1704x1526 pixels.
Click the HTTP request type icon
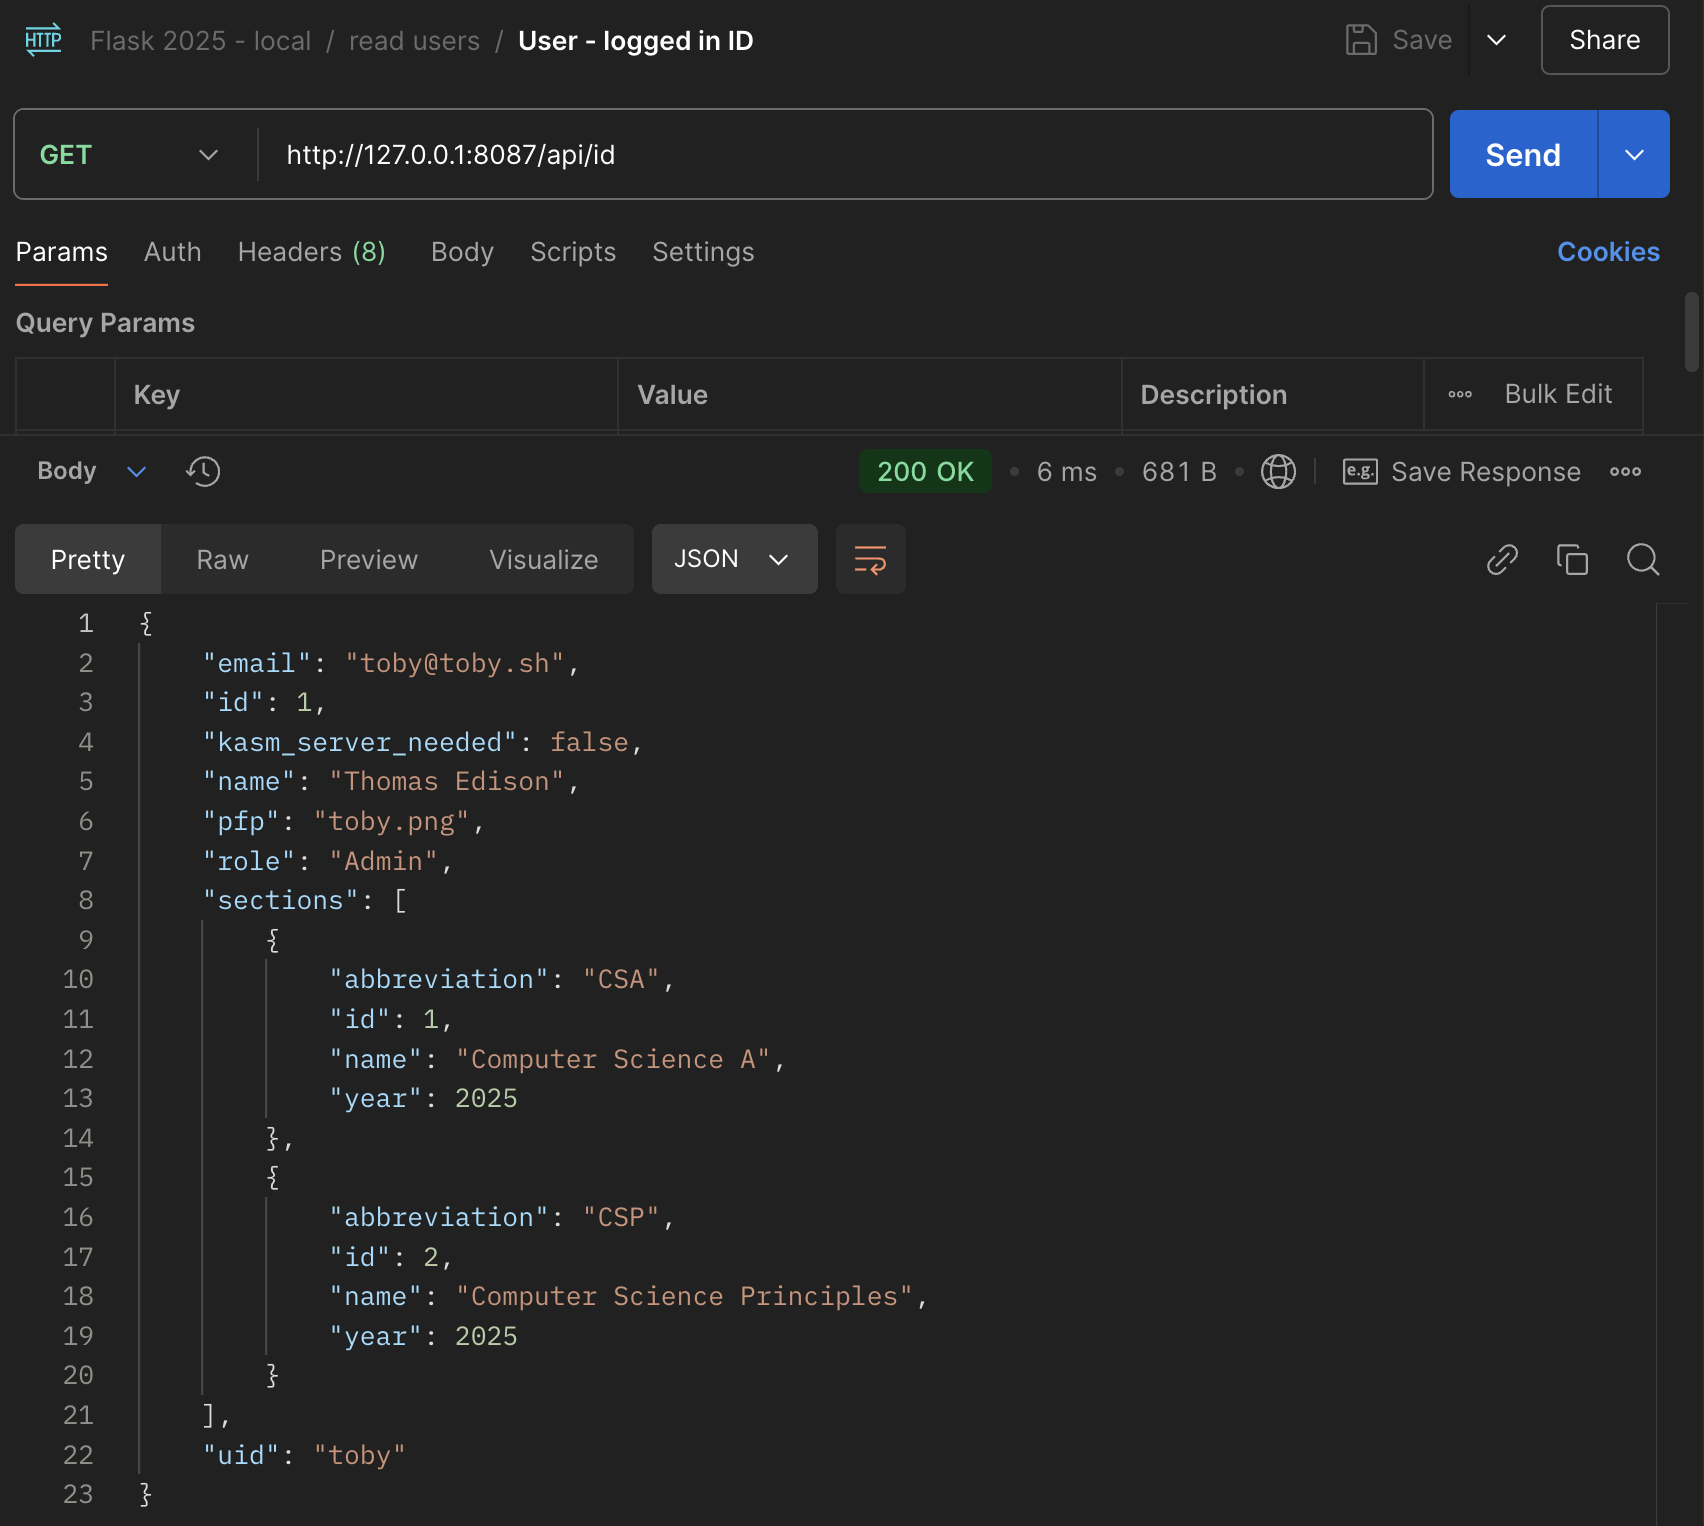point(43,40)
